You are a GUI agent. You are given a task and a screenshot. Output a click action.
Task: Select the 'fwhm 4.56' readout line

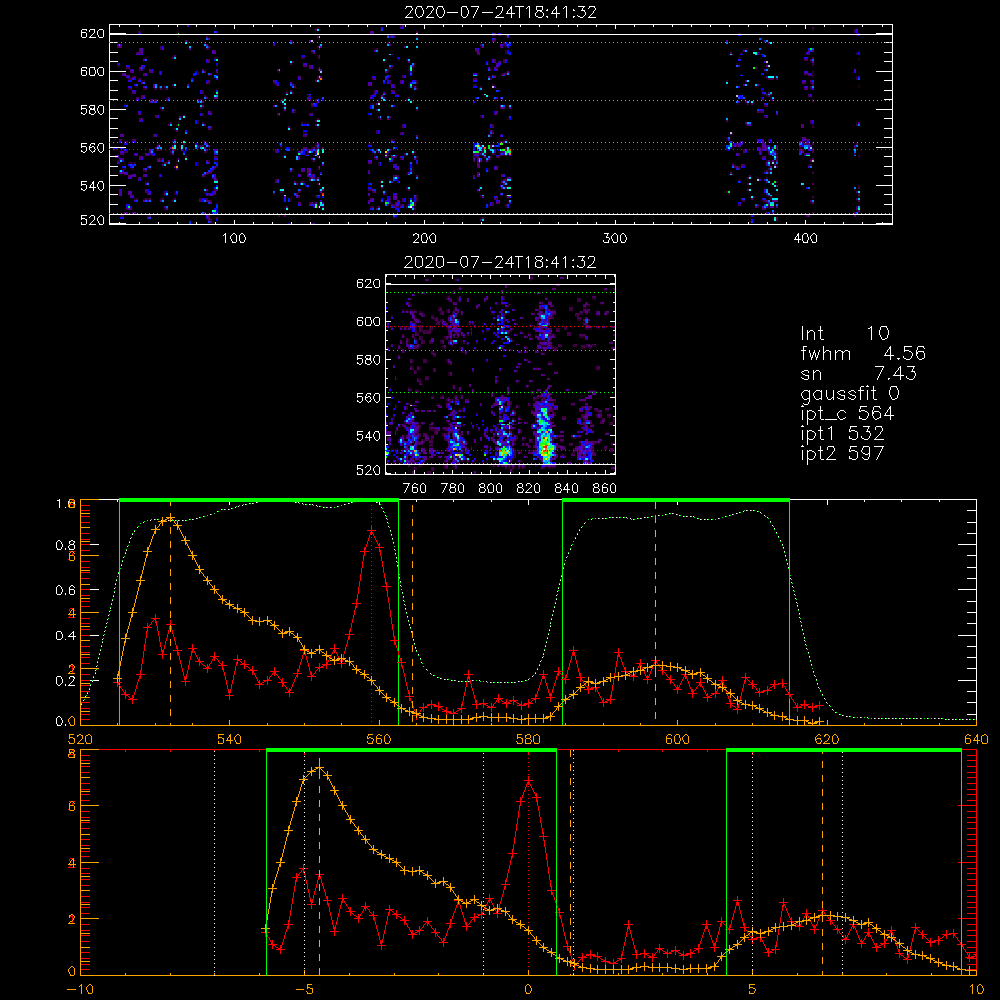pyautogui.click(x=863, y=353)
